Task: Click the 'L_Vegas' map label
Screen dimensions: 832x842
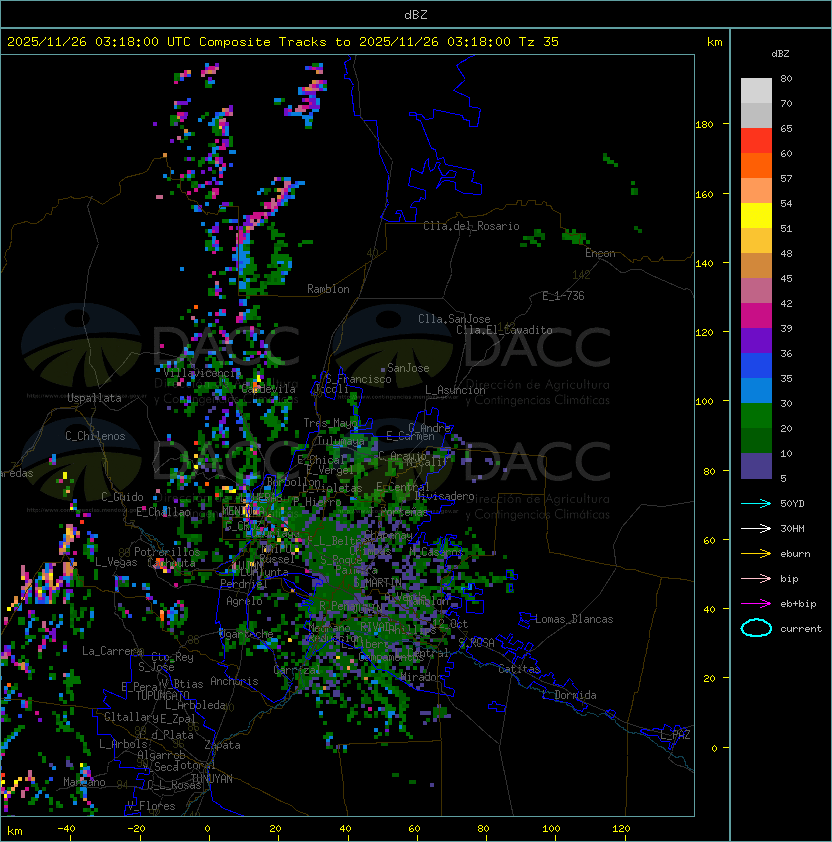Action: coord(116,562)
